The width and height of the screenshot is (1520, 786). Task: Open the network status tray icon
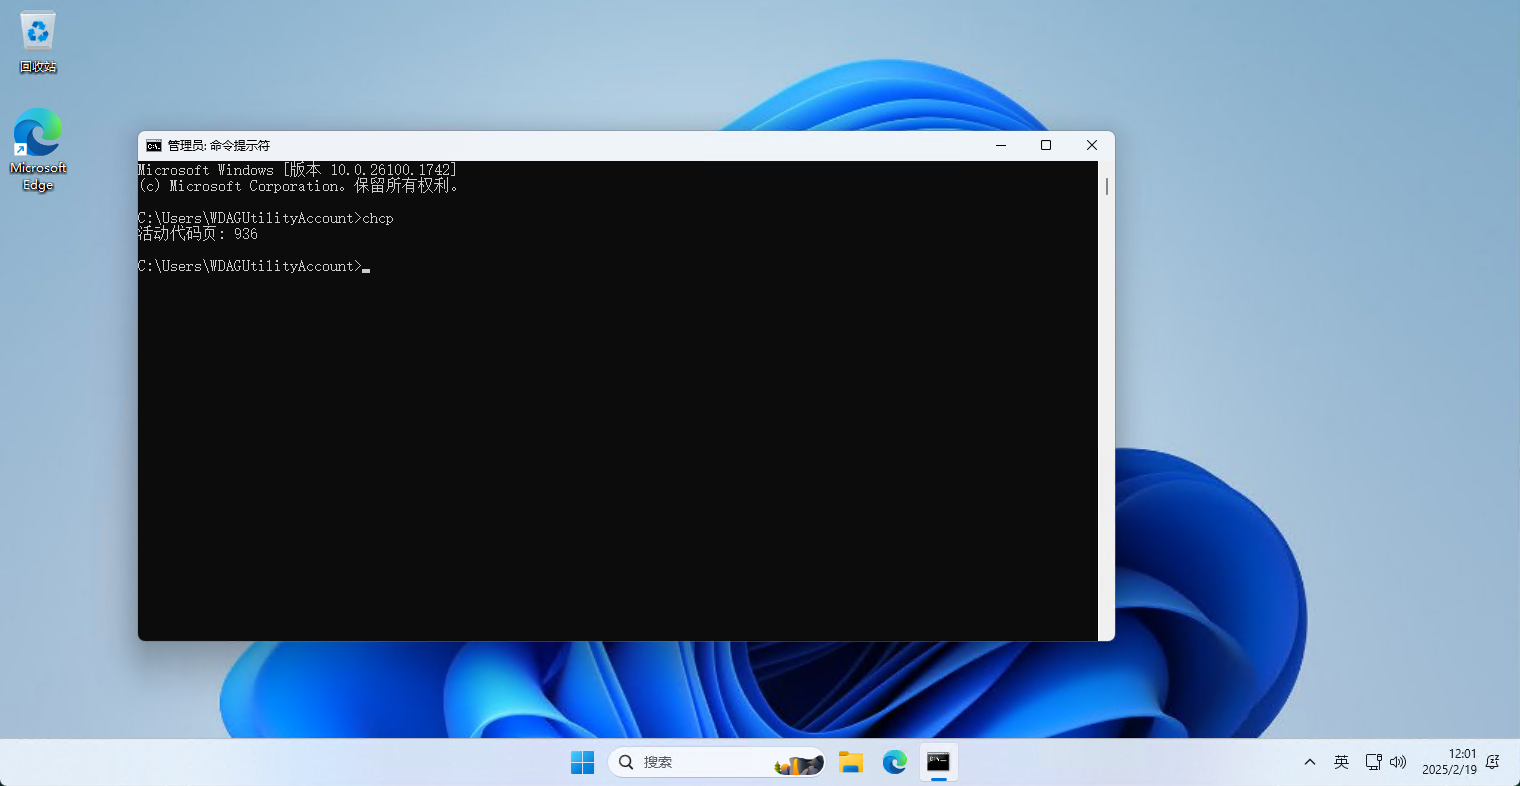pos(1372,762)
